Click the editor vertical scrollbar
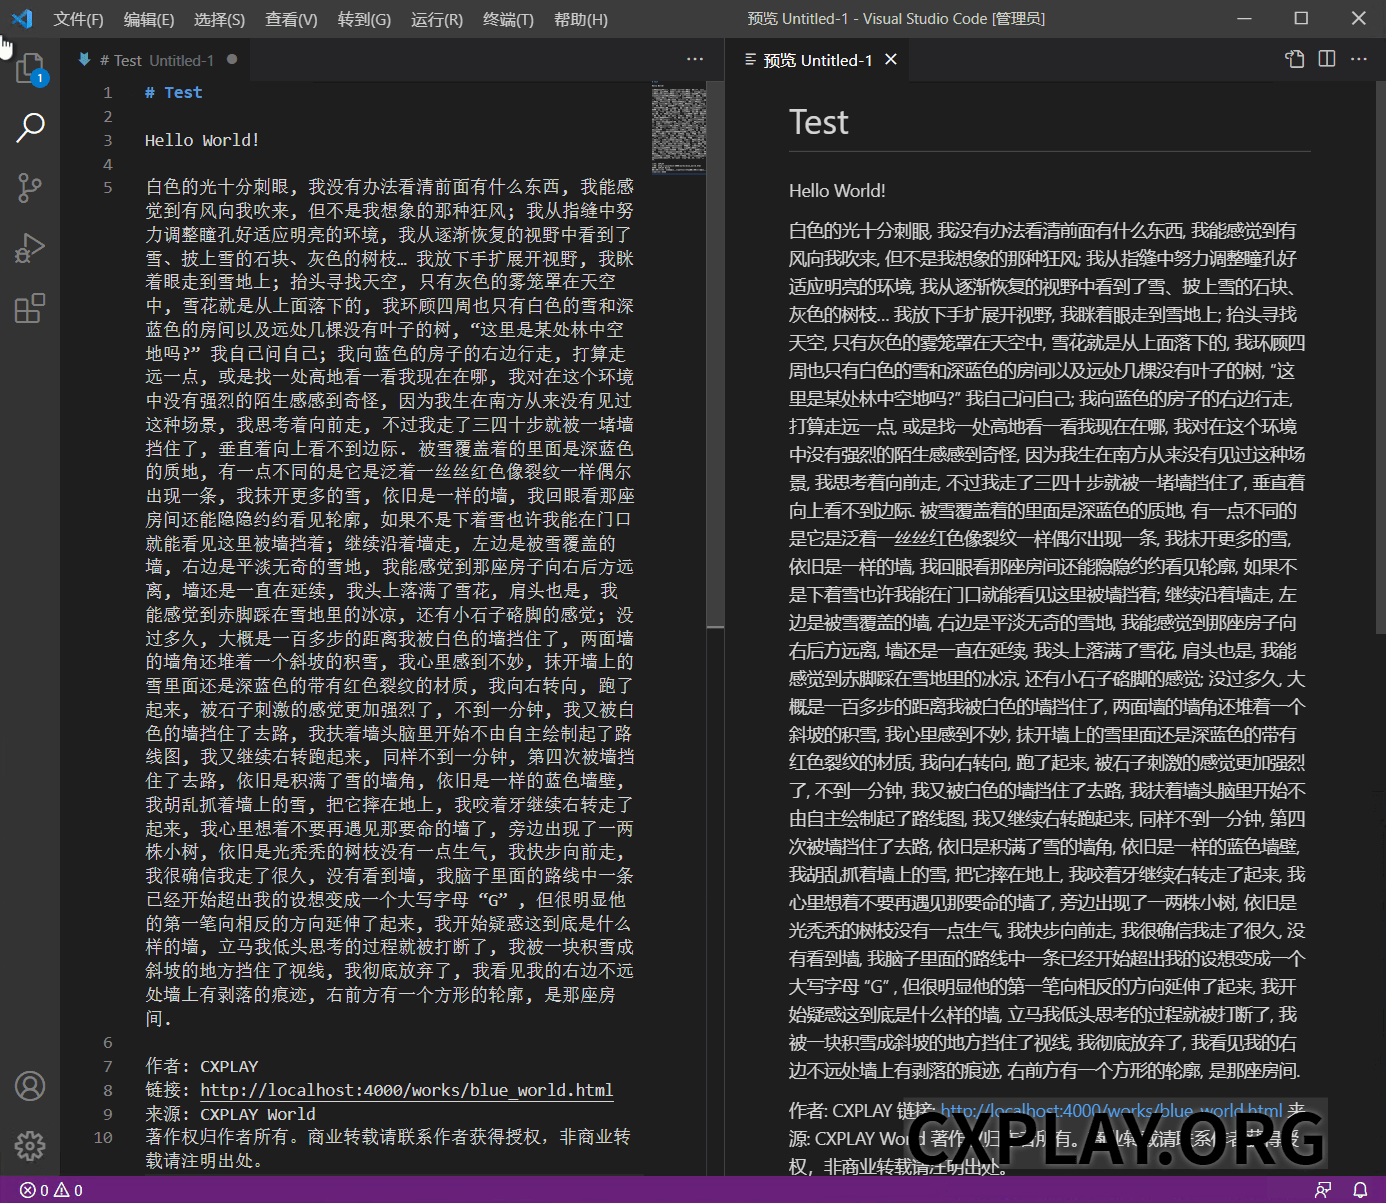The image size is (1386, 1203). pyautogui.click(x=715, y=354)
